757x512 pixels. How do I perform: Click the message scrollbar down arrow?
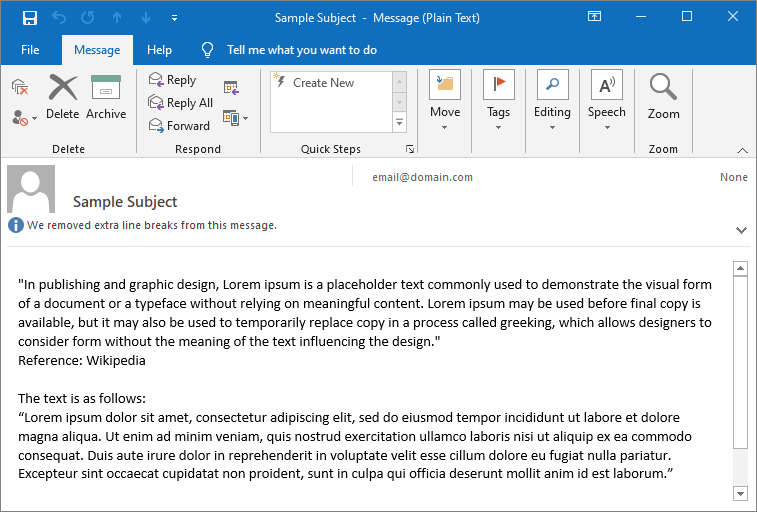pyautogui.click(x=740, y=493)
